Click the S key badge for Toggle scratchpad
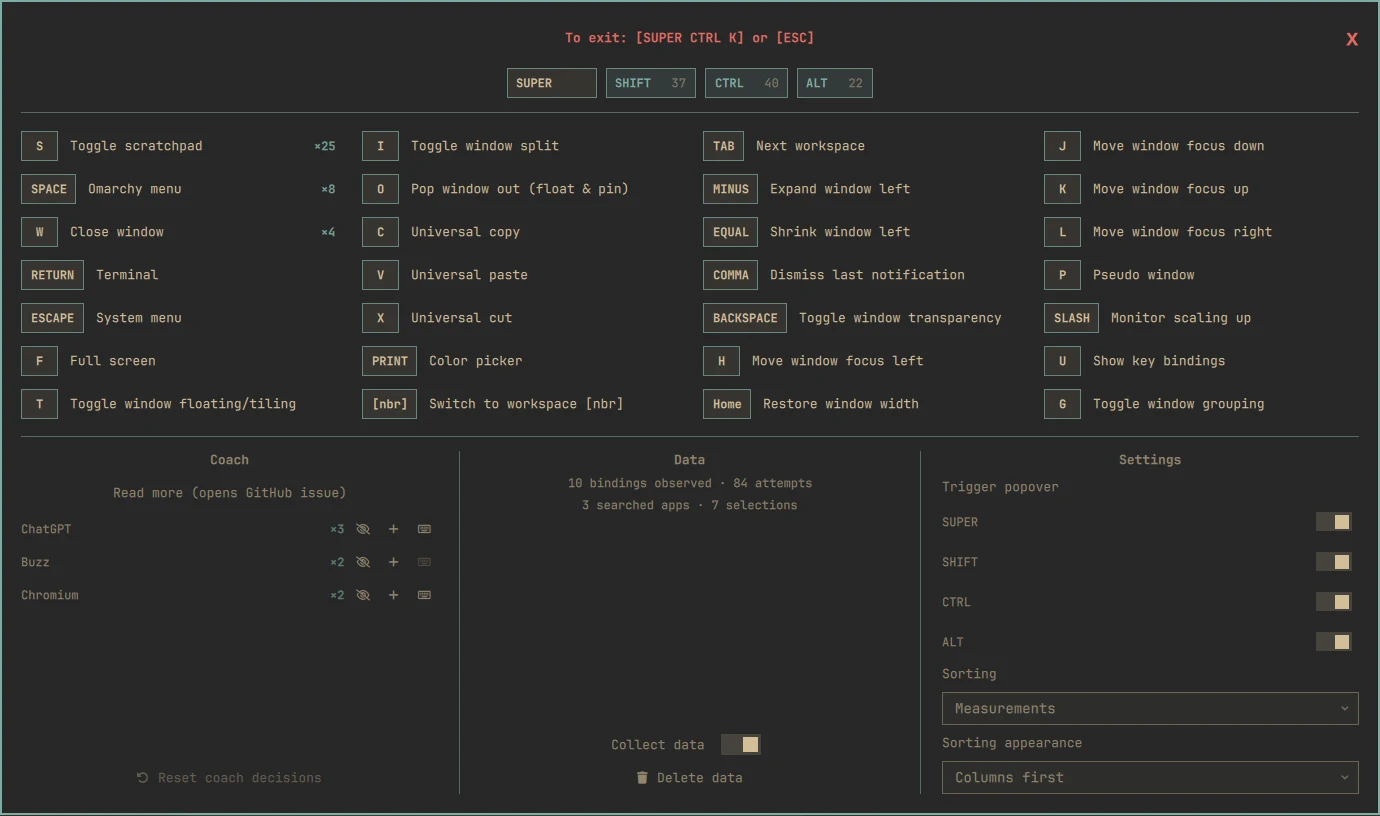The image size is (1380, 816). coord(39,146)
